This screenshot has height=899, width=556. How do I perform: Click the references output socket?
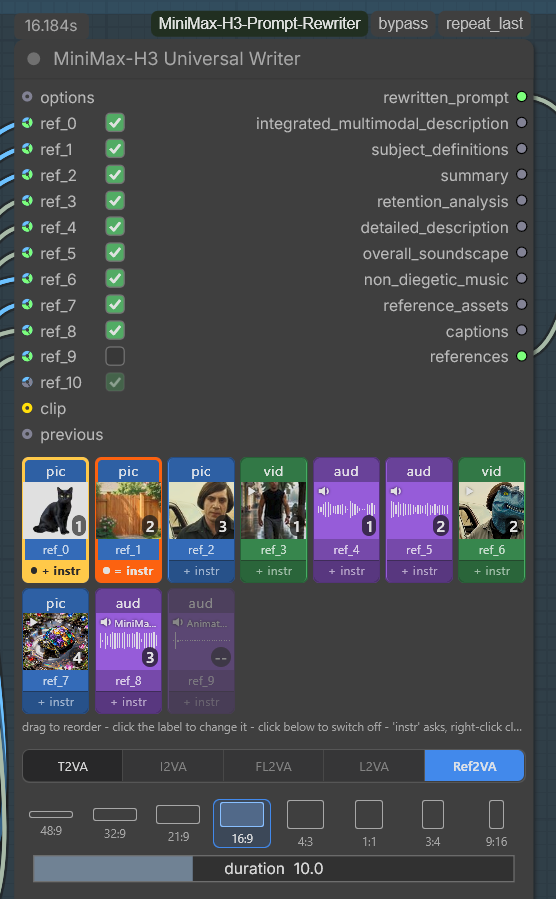[x=522, y=356]
